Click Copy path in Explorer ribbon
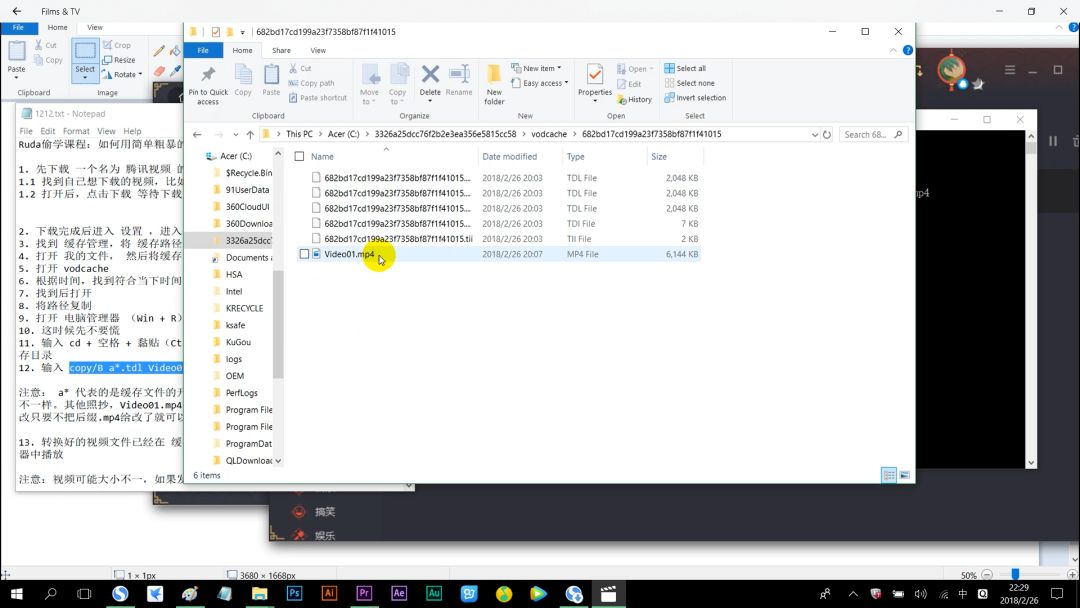This screenshot has width=1080, height=608. click(x=311, y=83)
